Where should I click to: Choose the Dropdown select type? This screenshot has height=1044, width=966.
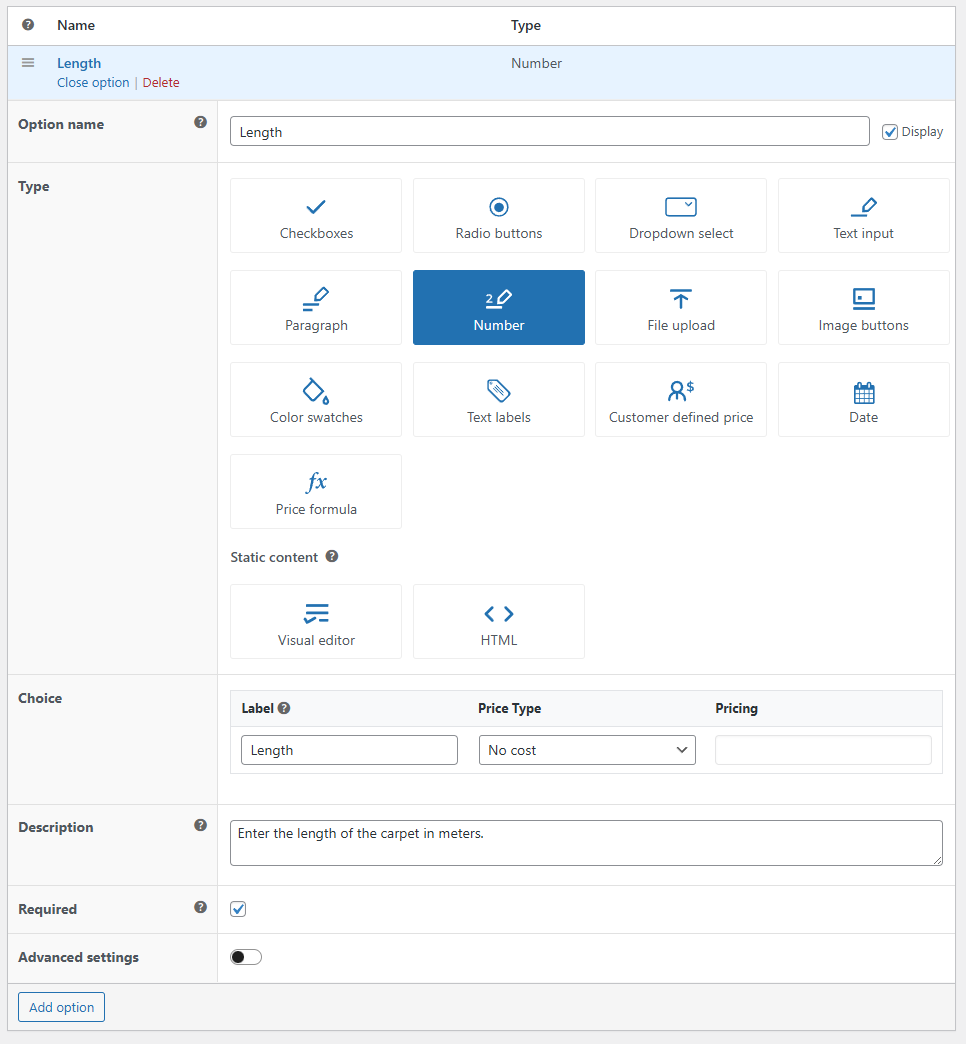tap(680, 215)
